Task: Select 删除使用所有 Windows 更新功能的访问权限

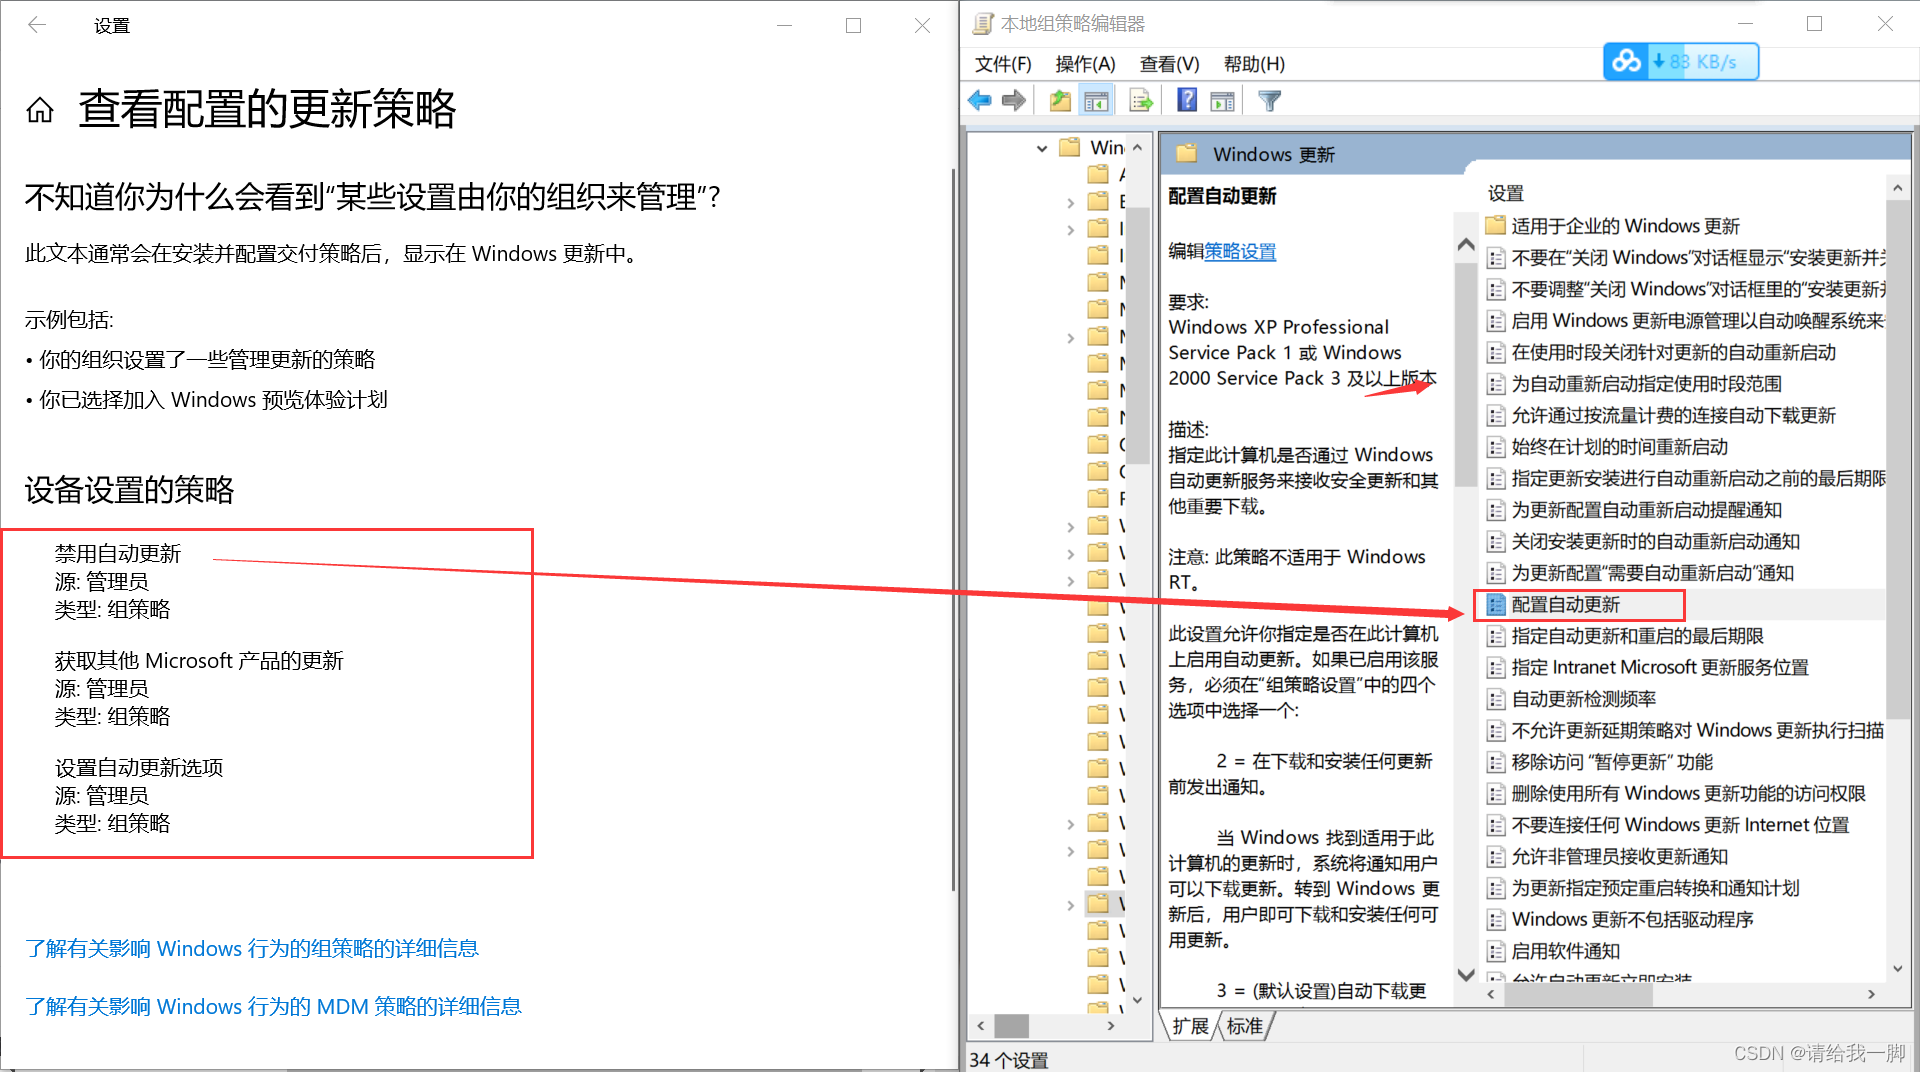Action: coord(1688,794)
